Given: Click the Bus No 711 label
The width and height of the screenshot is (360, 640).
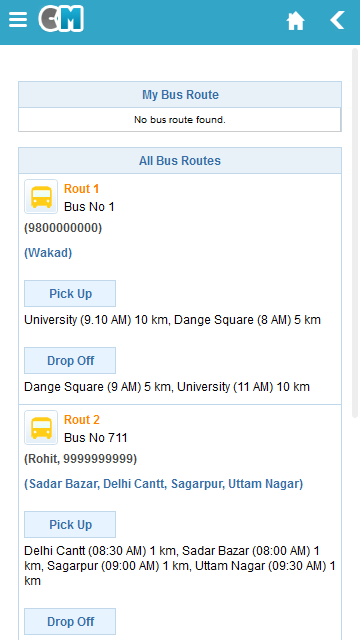Looking at the screenshot, I should pos(96,438).
